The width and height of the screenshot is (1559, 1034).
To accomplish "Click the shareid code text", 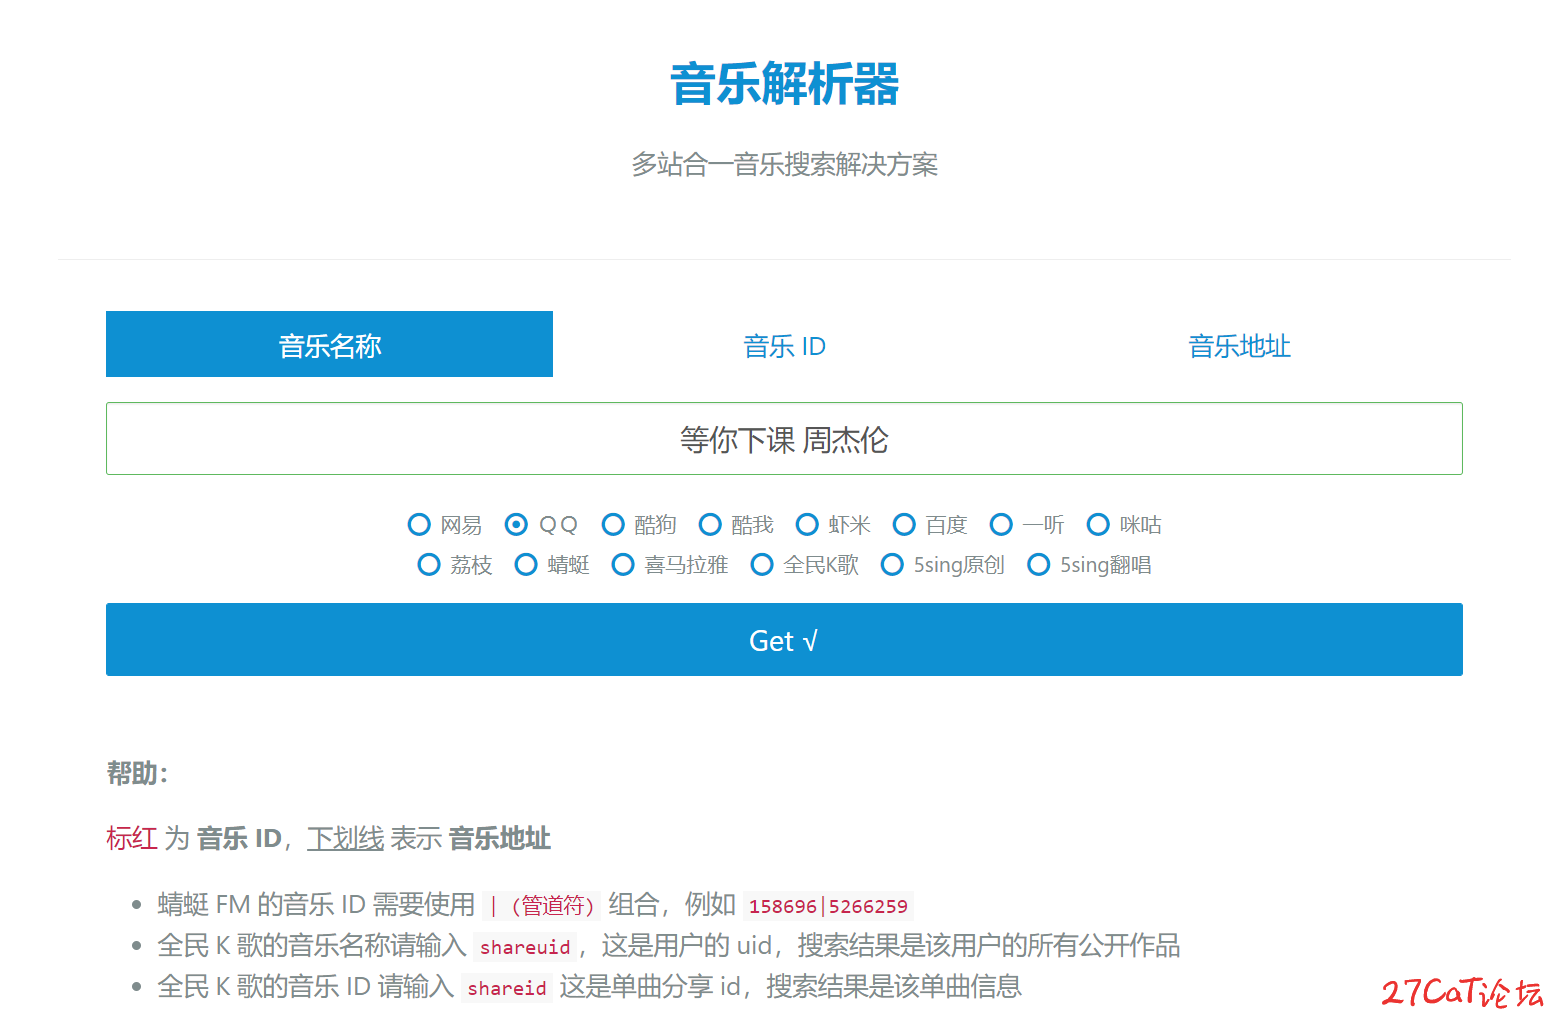I will 507,988.
